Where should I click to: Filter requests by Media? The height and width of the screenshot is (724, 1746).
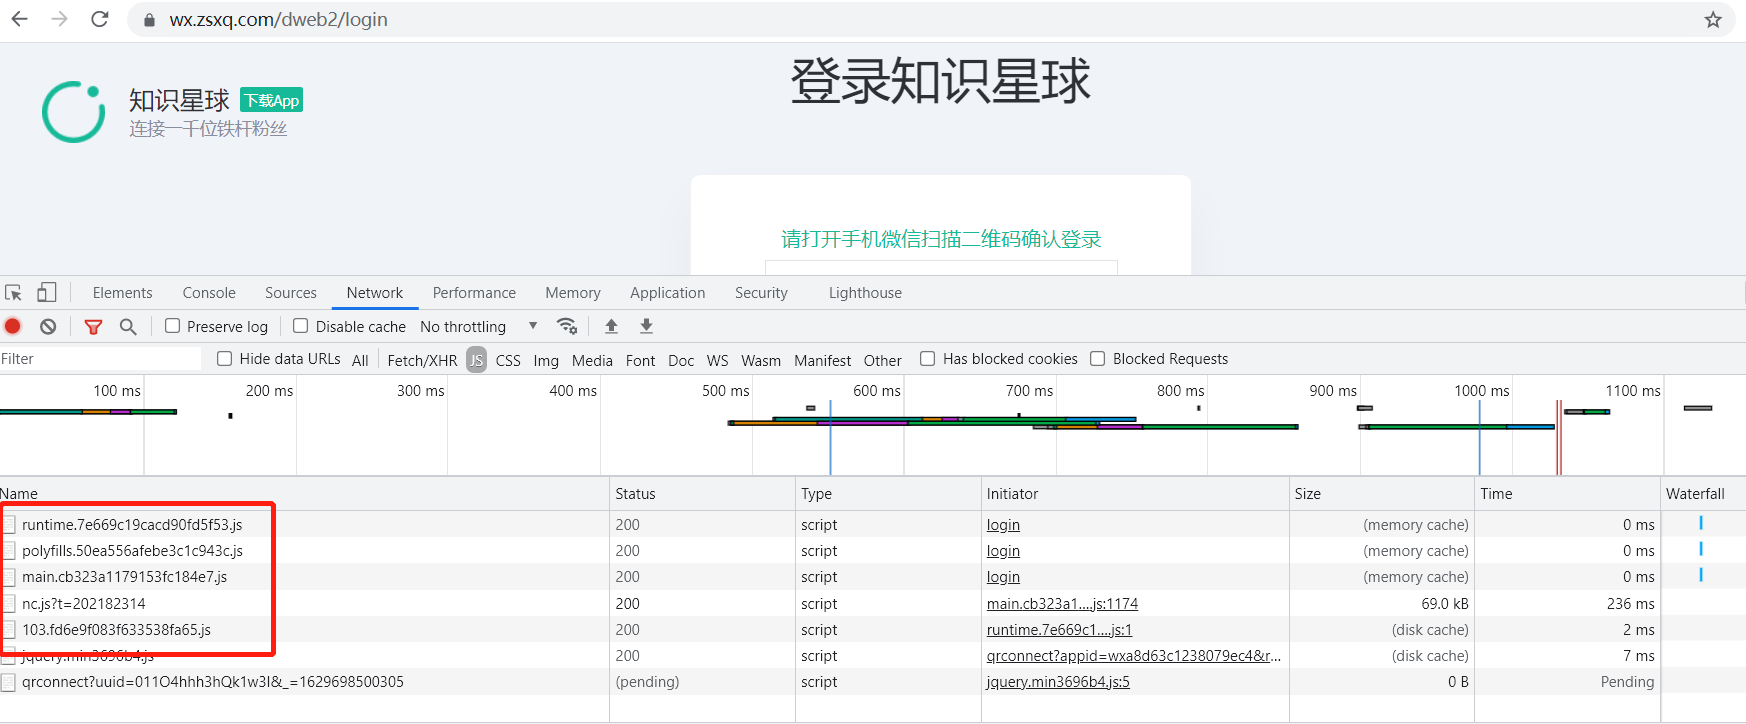[592, 361]
